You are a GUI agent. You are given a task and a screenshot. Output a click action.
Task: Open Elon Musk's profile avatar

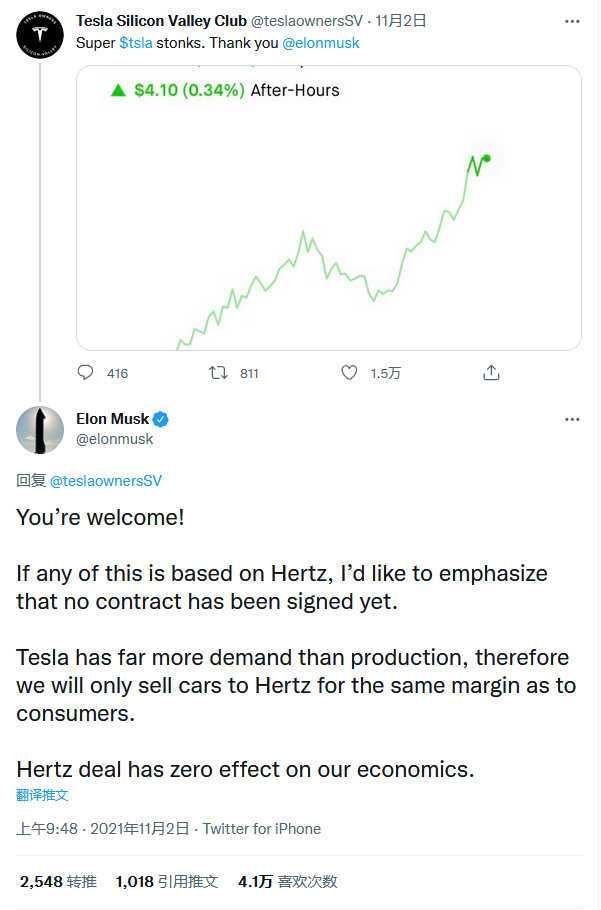pyautogui.click(x=40, y=429)
